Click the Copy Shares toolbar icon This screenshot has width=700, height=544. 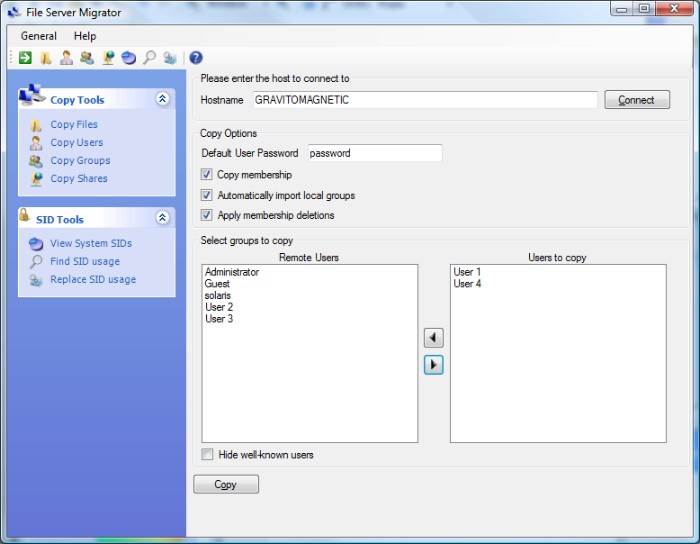tap(108, 58)
